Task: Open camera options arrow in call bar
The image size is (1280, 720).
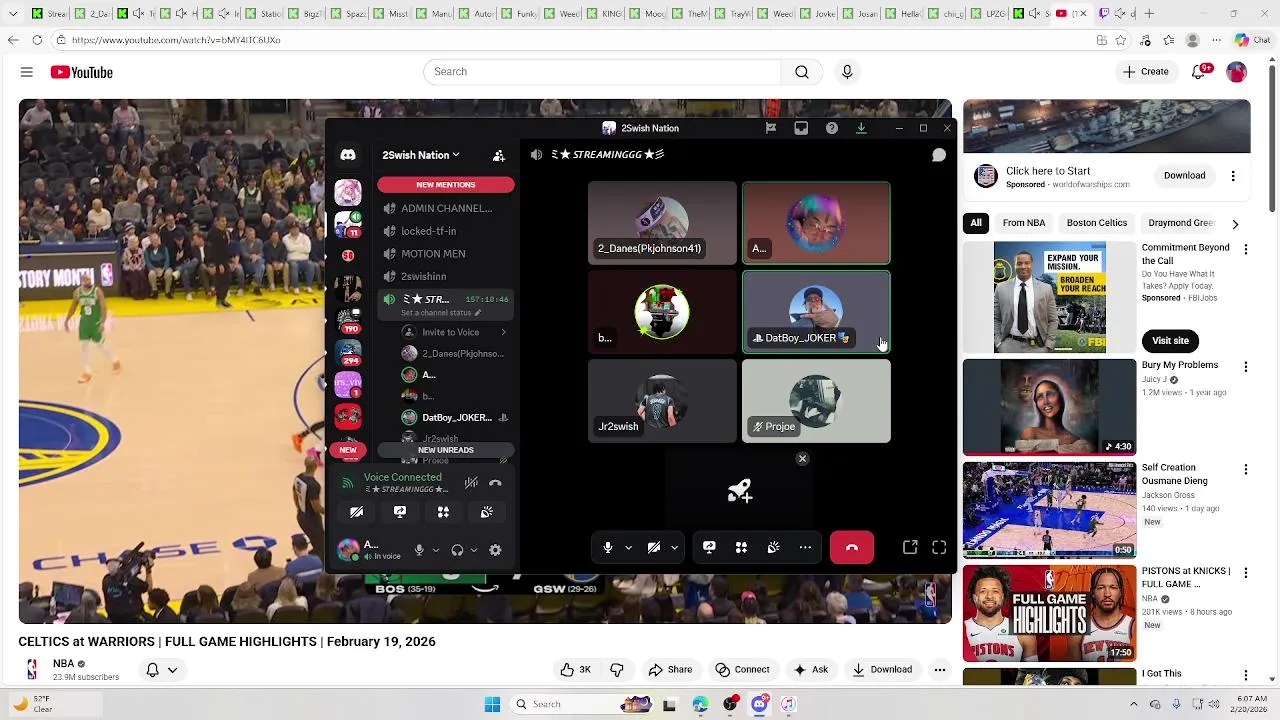Action: pos(674,547)
